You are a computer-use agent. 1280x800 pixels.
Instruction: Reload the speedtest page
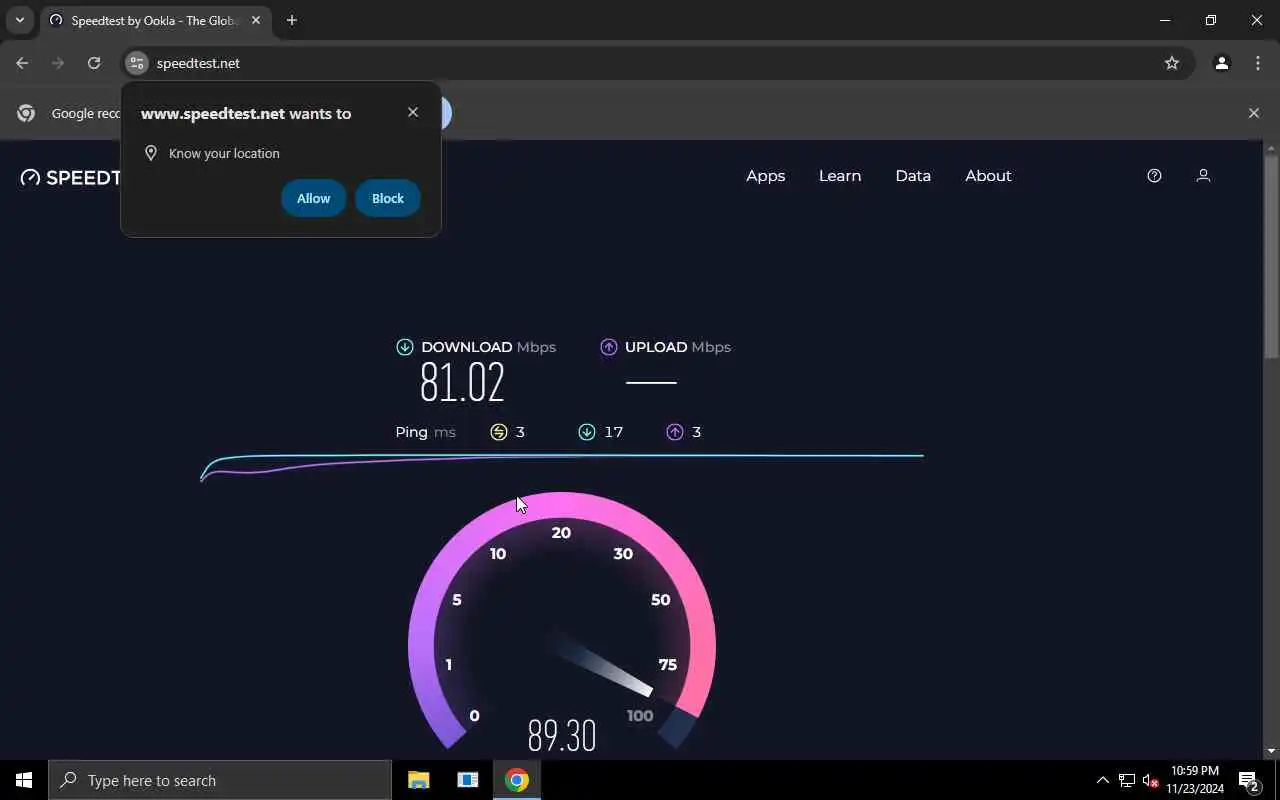tap(94, 63)
